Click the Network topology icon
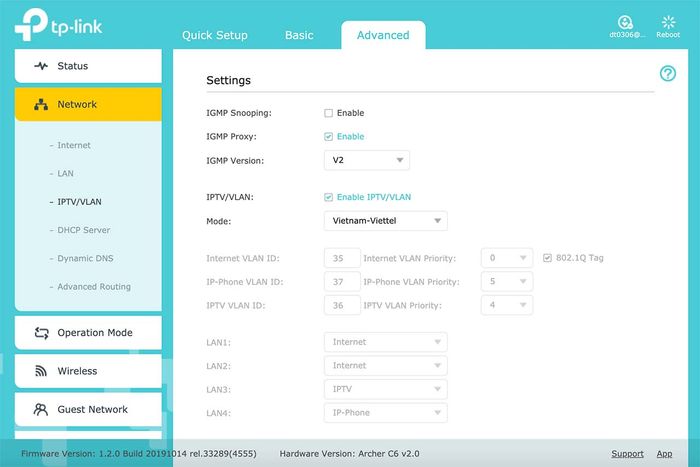 41,104
